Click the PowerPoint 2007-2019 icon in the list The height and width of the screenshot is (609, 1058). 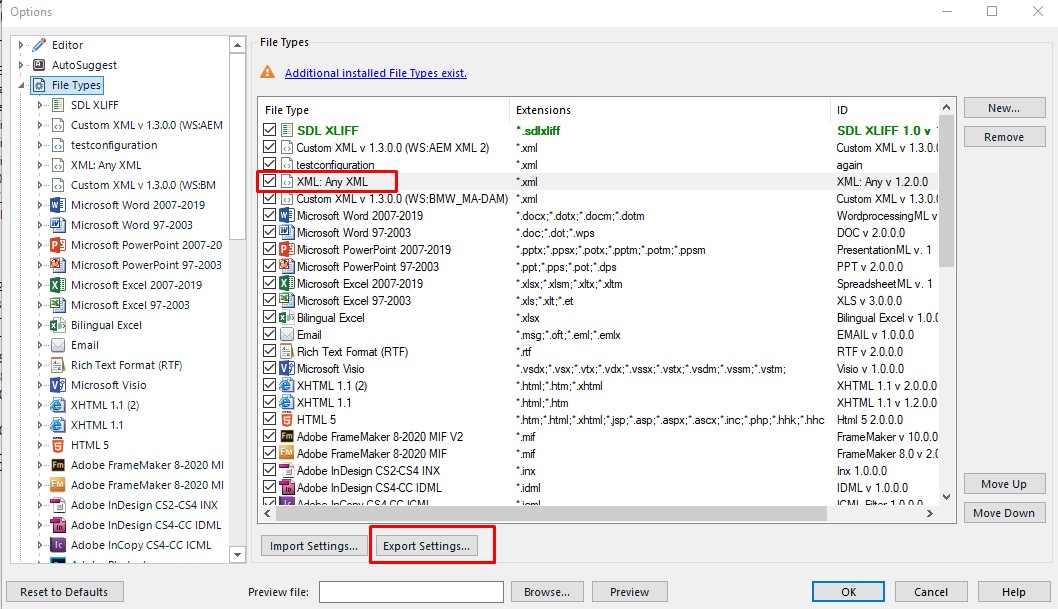[287, 250]
